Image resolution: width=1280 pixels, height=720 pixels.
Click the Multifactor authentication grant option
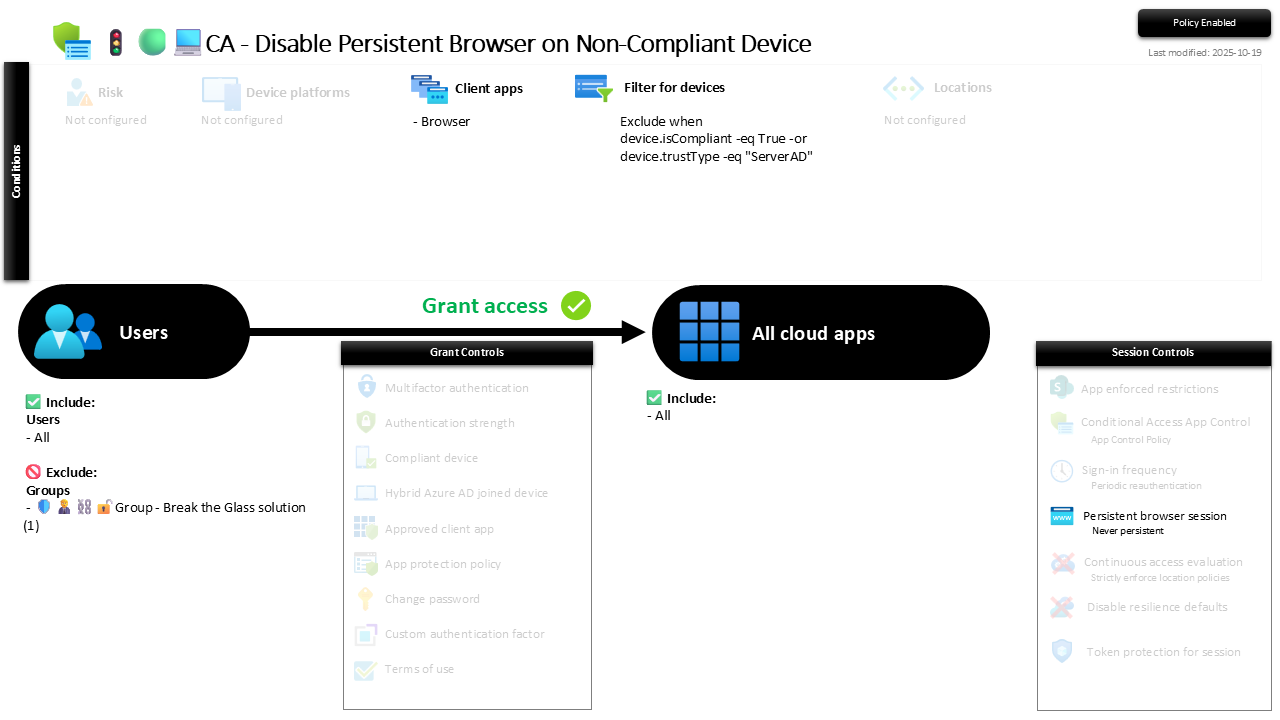click(x=456, y=388)
